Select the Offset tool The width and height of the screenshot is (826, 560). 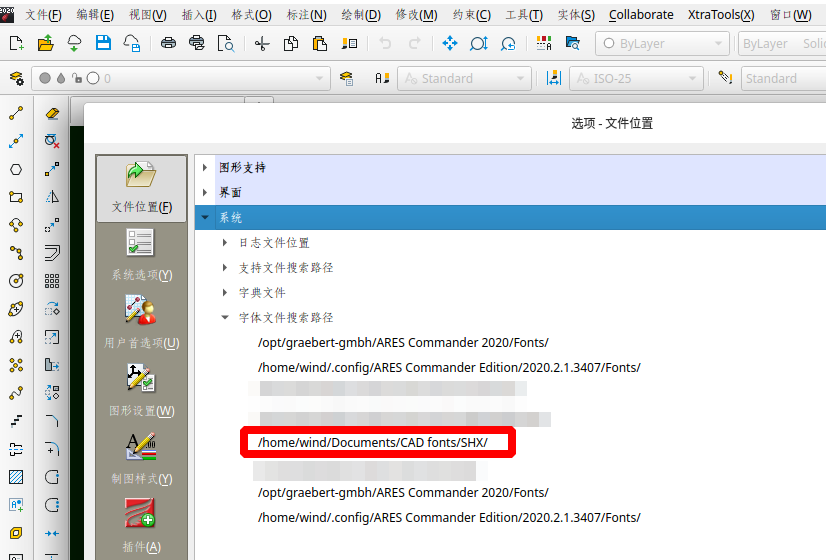pos(52,253)
